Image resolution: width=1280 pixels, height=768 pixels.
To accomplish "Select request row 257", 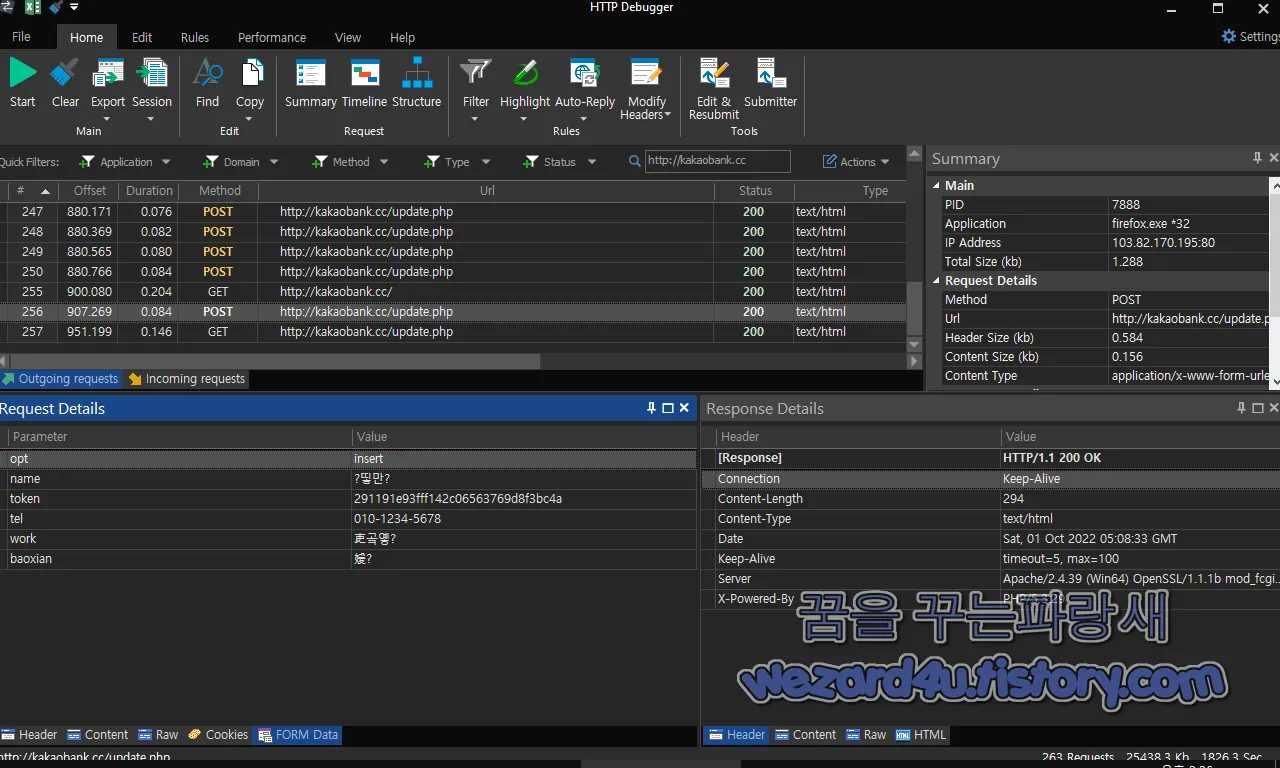I will click(453, 332).
